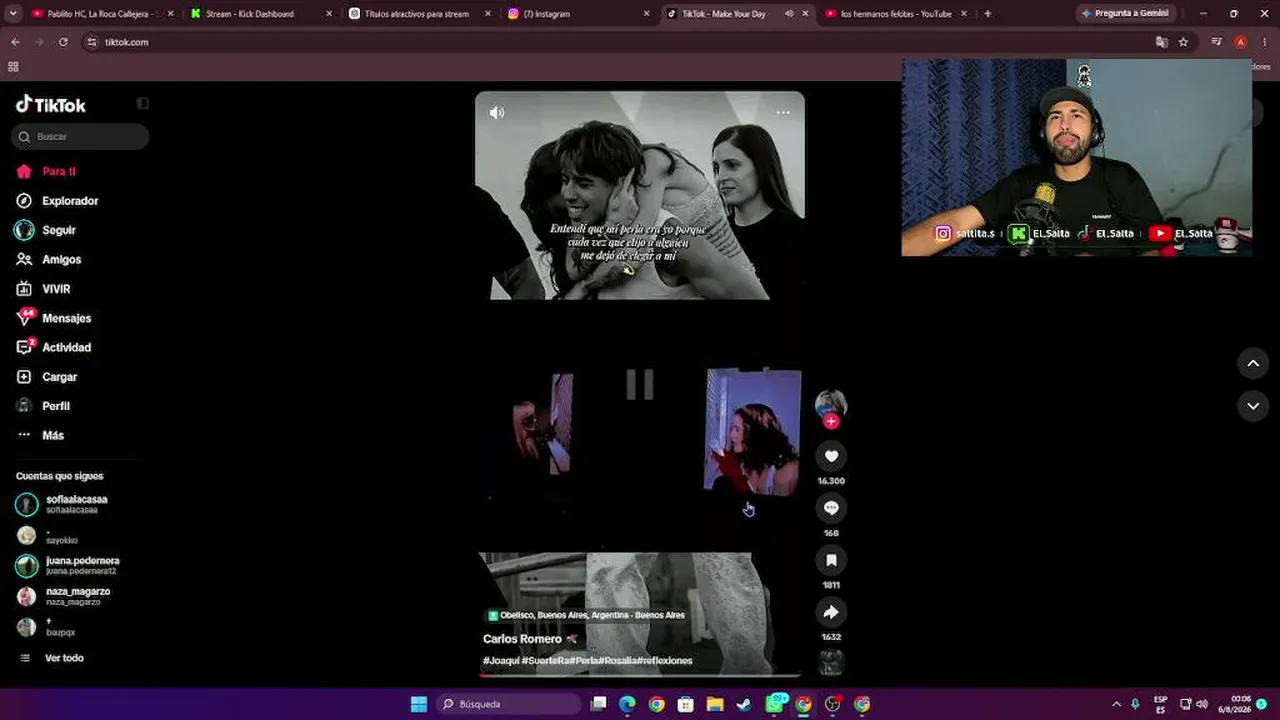This screenshot has height=720, width=1280.
Task: Open the Chrome profile avatar
Action: tap(1241, 42)
